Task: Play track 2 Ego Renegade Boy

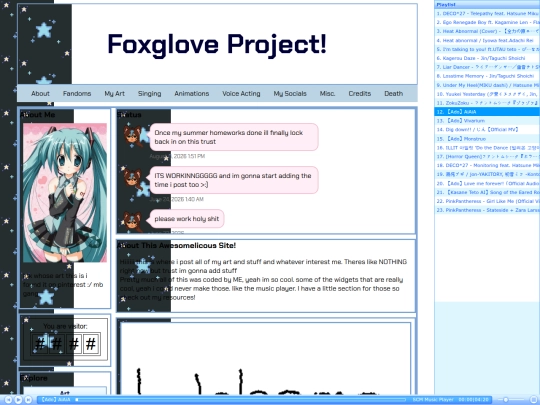Action: click(487, 22)
